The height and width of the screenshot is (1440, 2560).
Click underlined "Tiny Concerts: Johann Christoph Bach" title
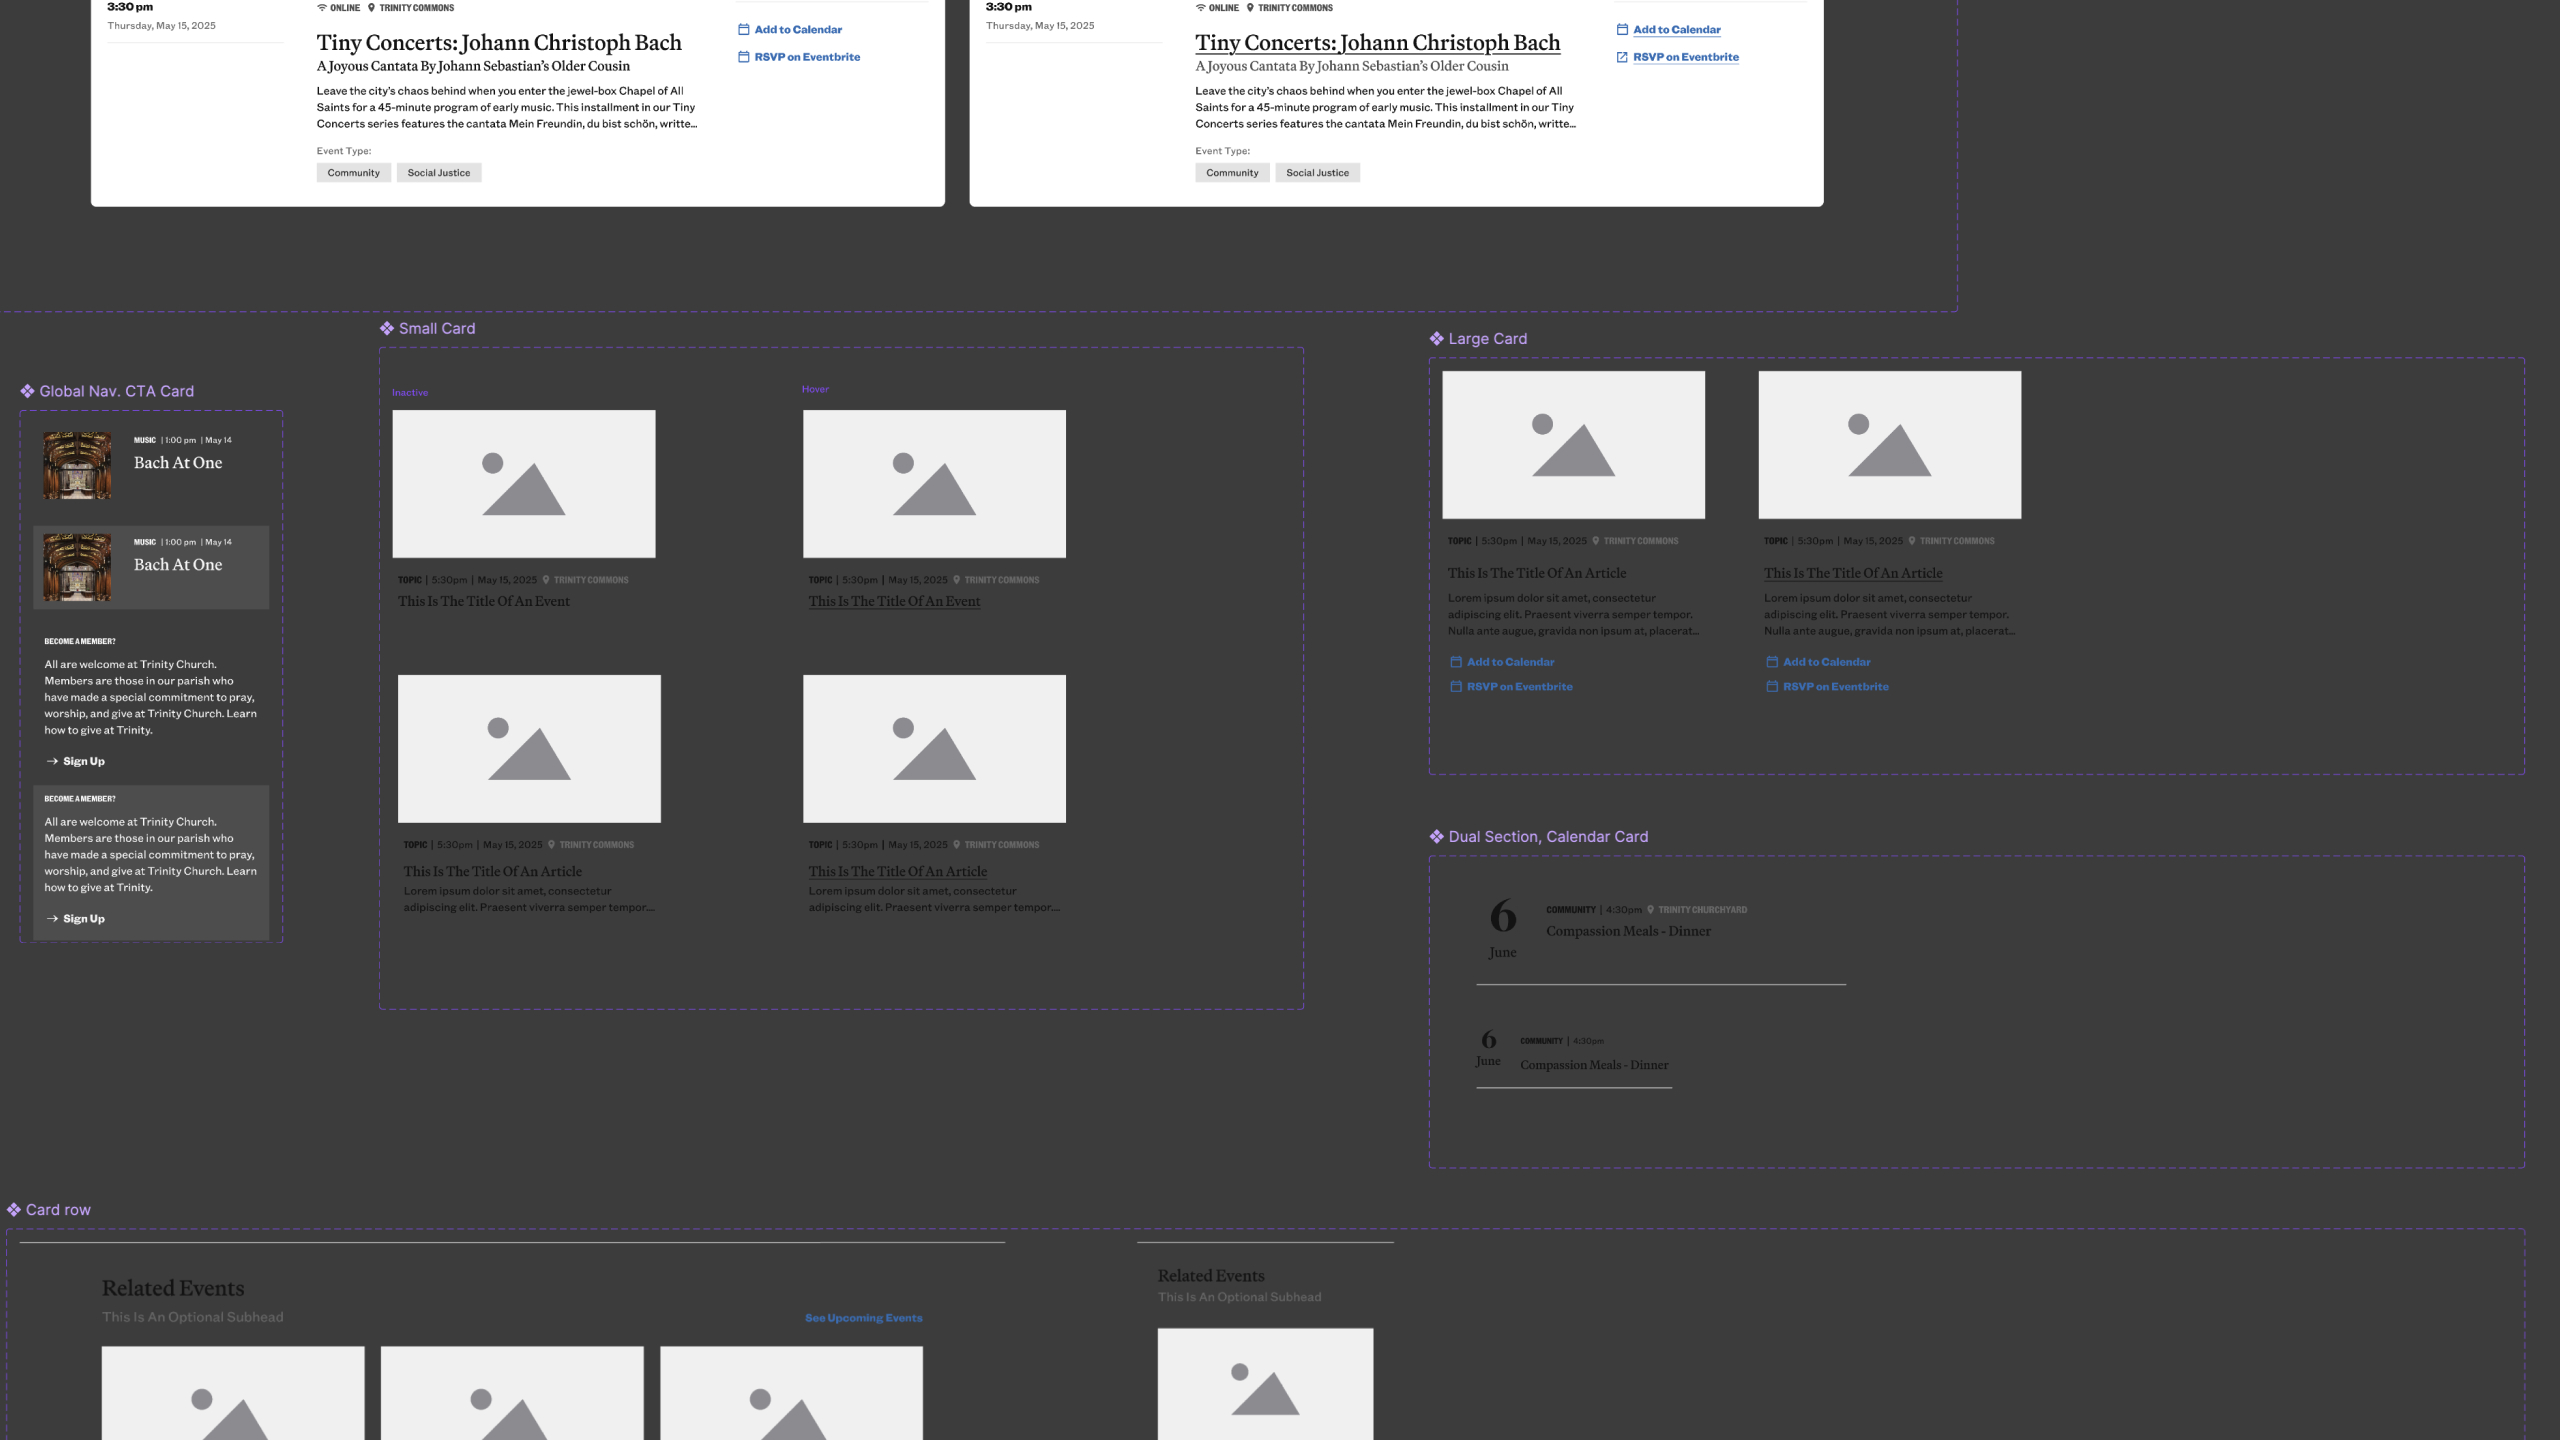tap(1377, 43)
